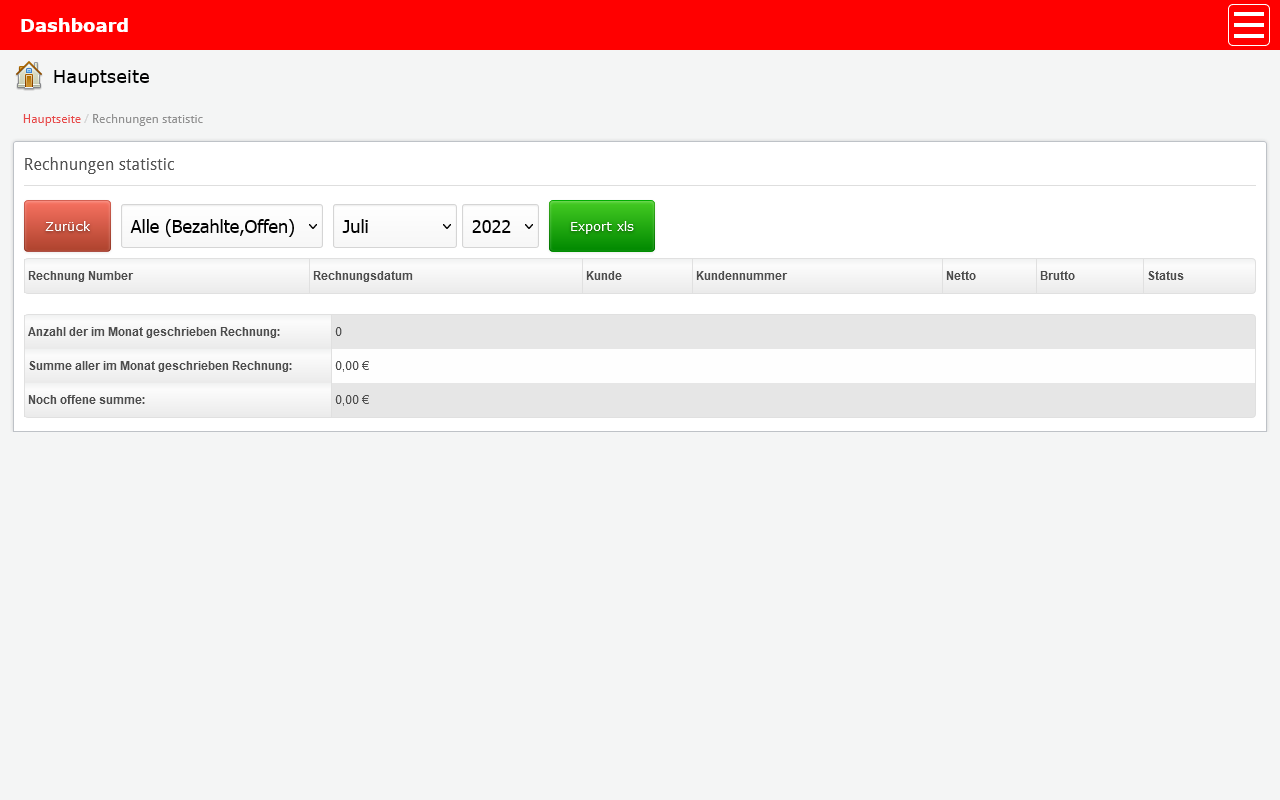Click the Rechnungsdatum column header

click(363, 276)
